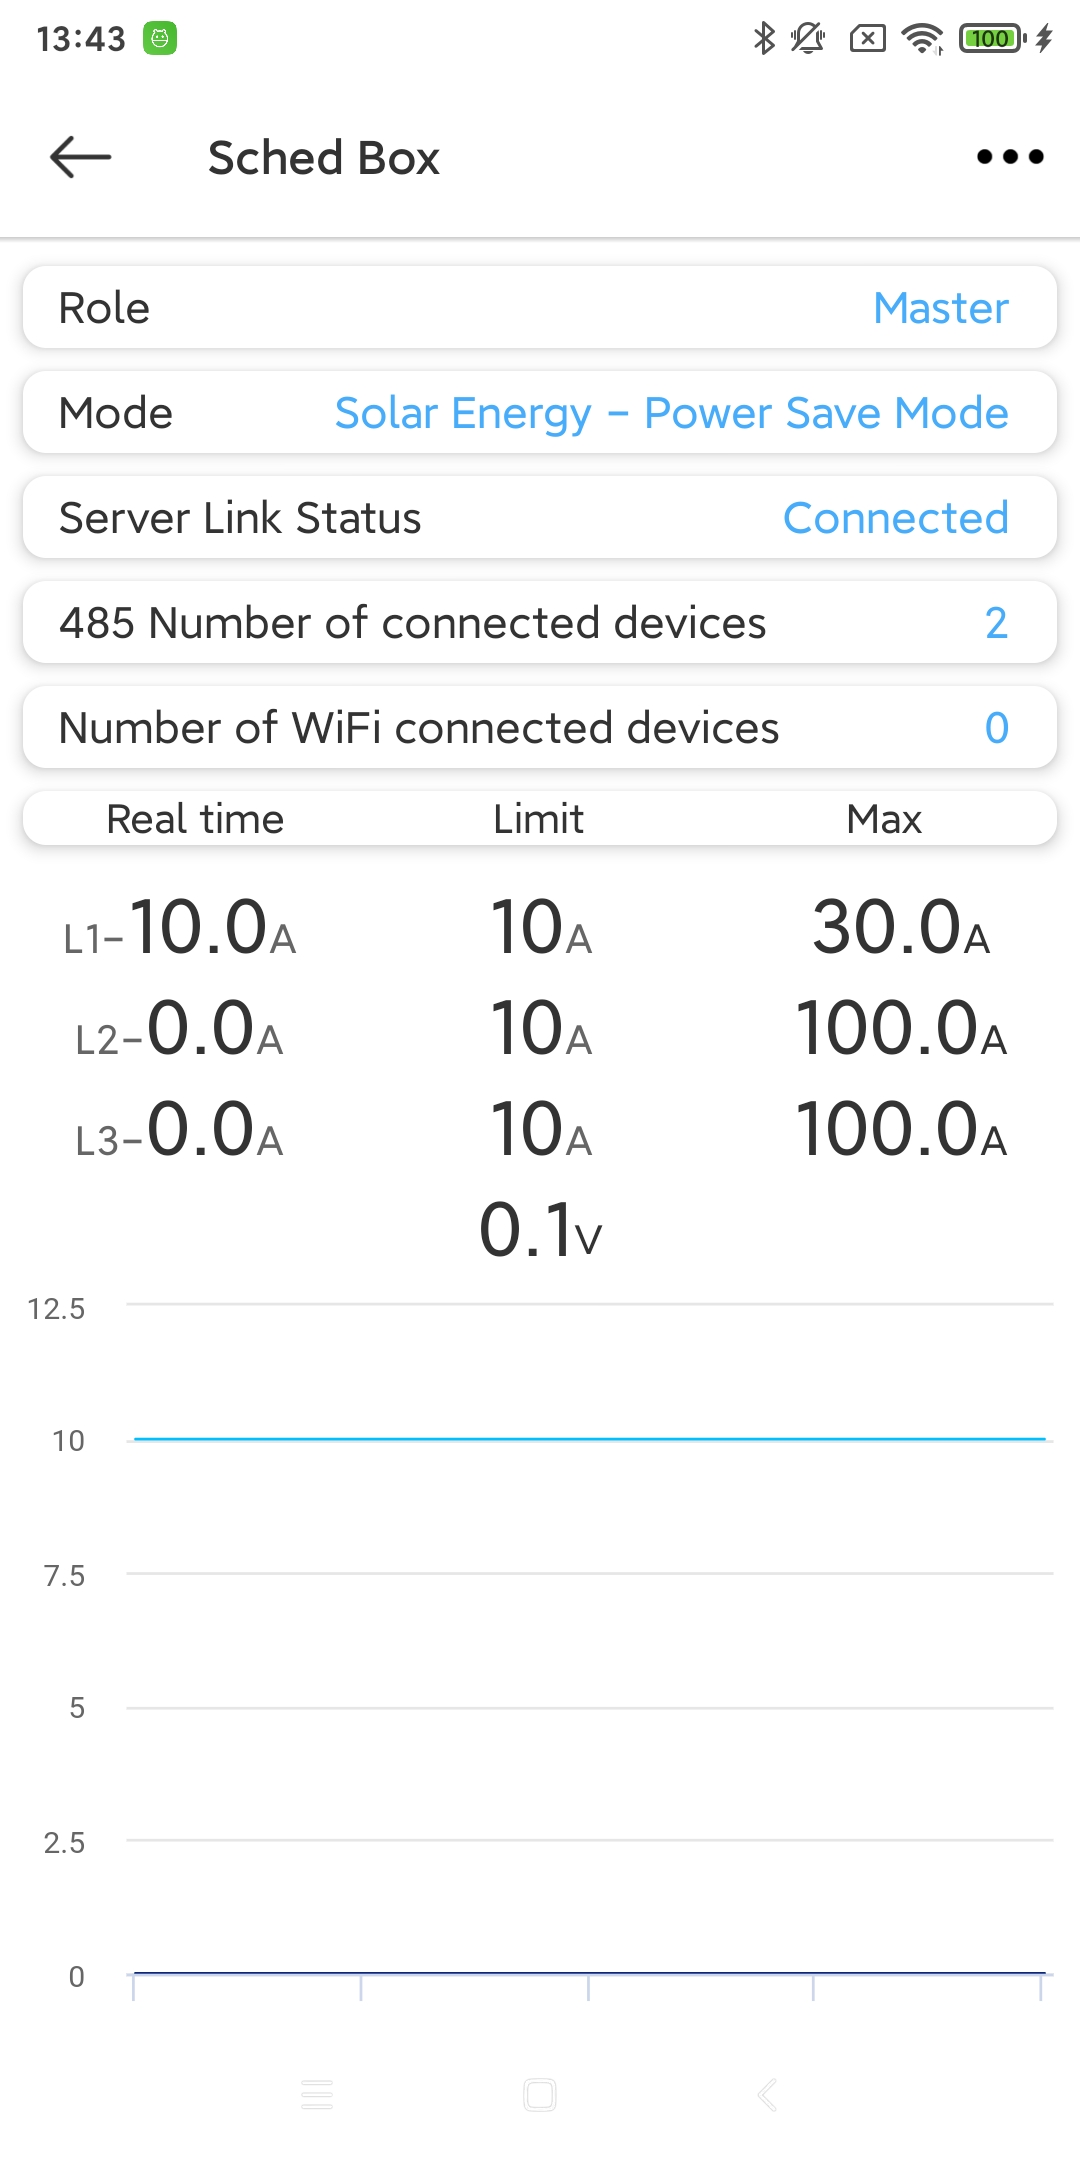Tap the WiFi signal status icon
The image size is (1080, 2160).
pyautogui.click(x=922, y=39)
